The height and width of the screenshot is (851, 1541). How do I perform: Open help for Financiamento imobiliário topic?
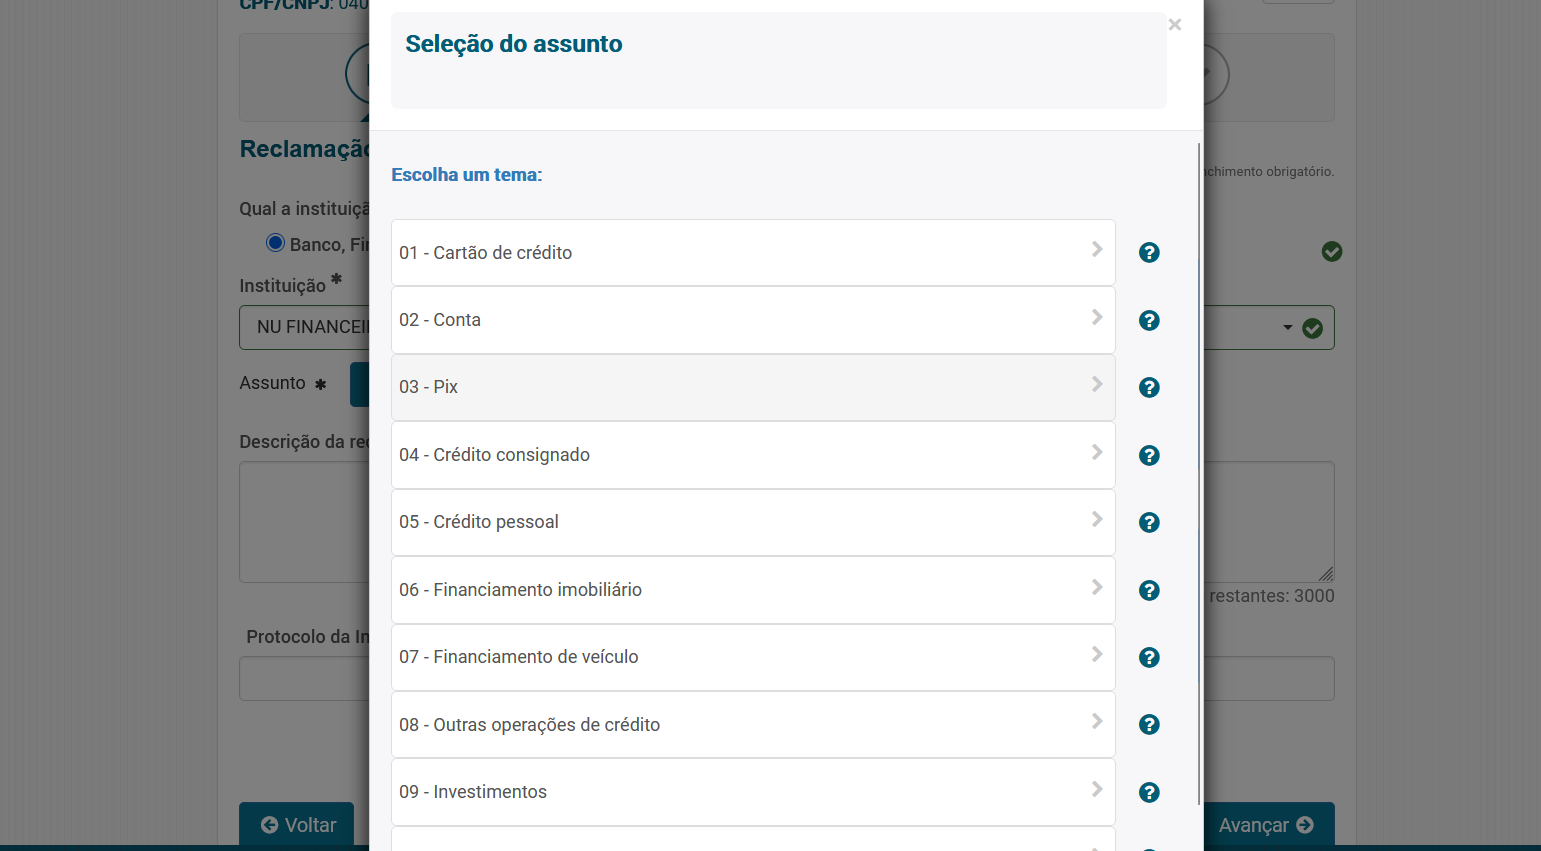point(1149,590)
